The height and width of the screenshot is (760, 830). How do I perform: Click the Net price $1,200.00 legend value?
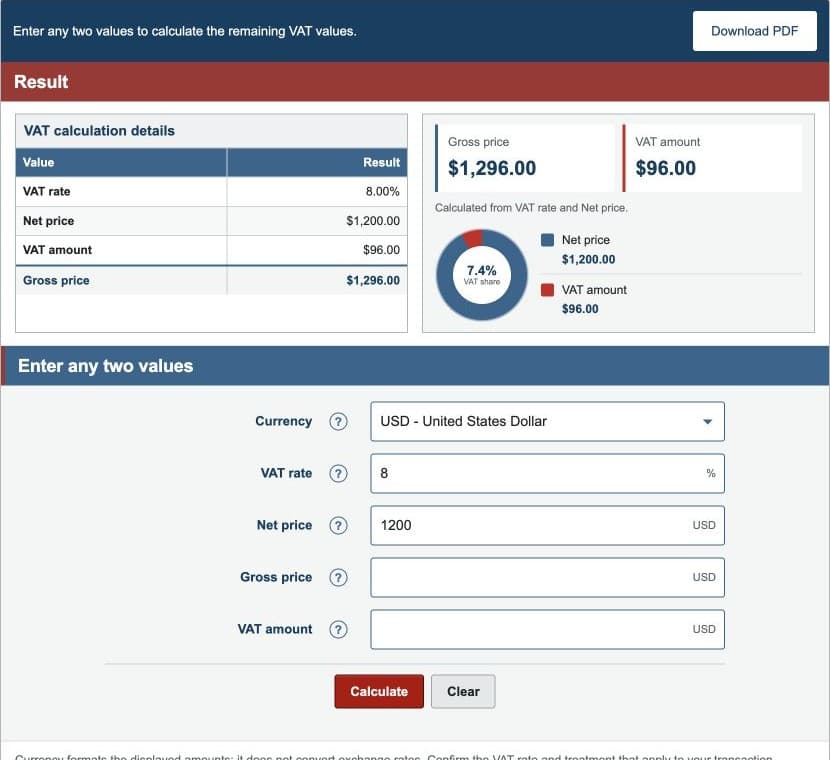[x=588, y=259]
